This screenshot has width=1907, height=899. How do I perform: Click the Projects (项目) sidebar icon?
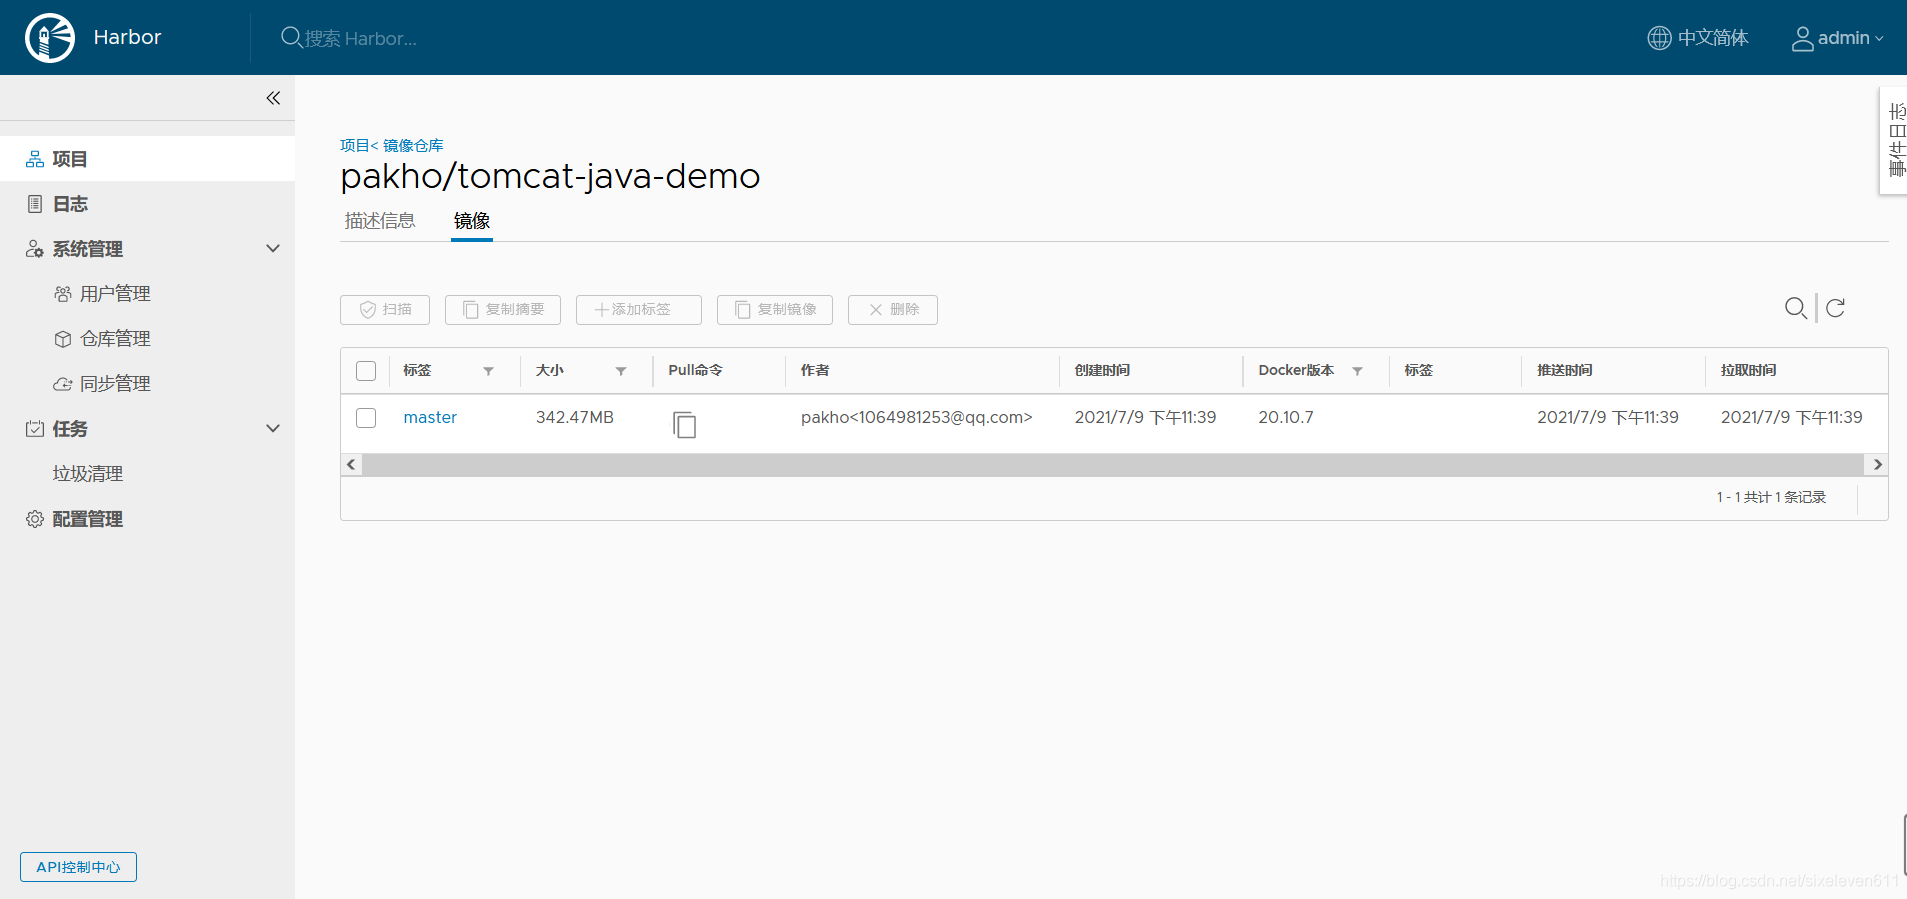point(35,159)
